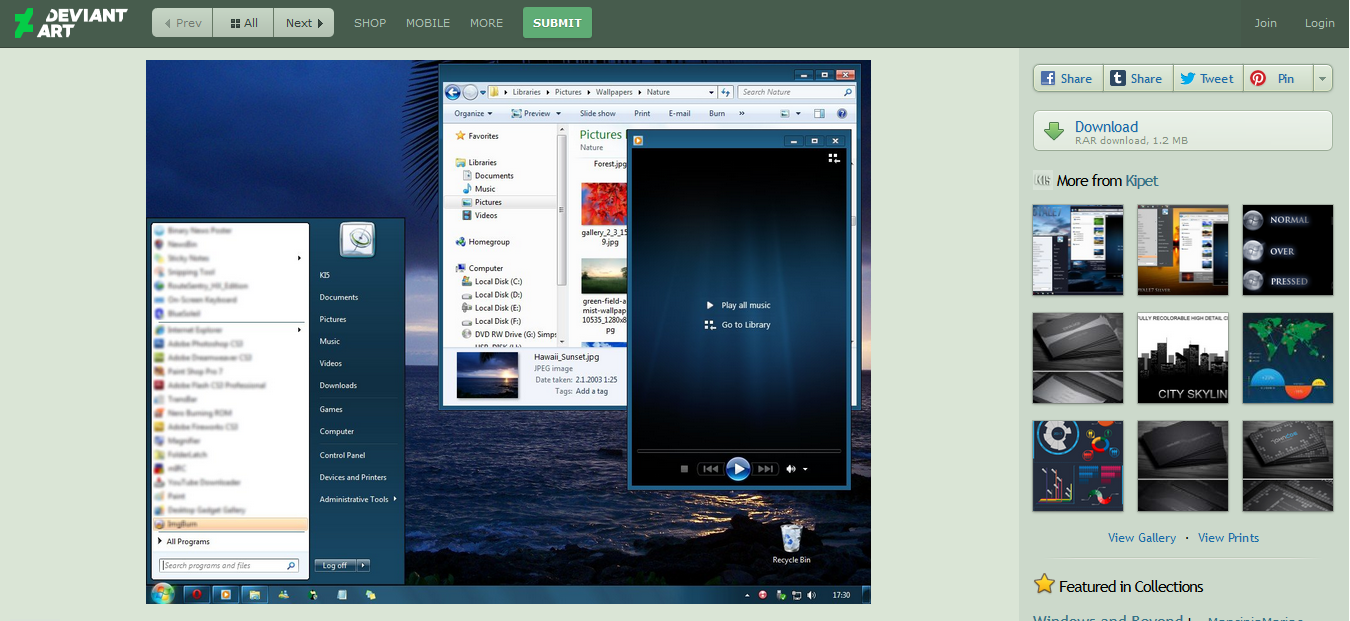
Task: Expand All Programs in the Start menu
Action: coord(183,542)
